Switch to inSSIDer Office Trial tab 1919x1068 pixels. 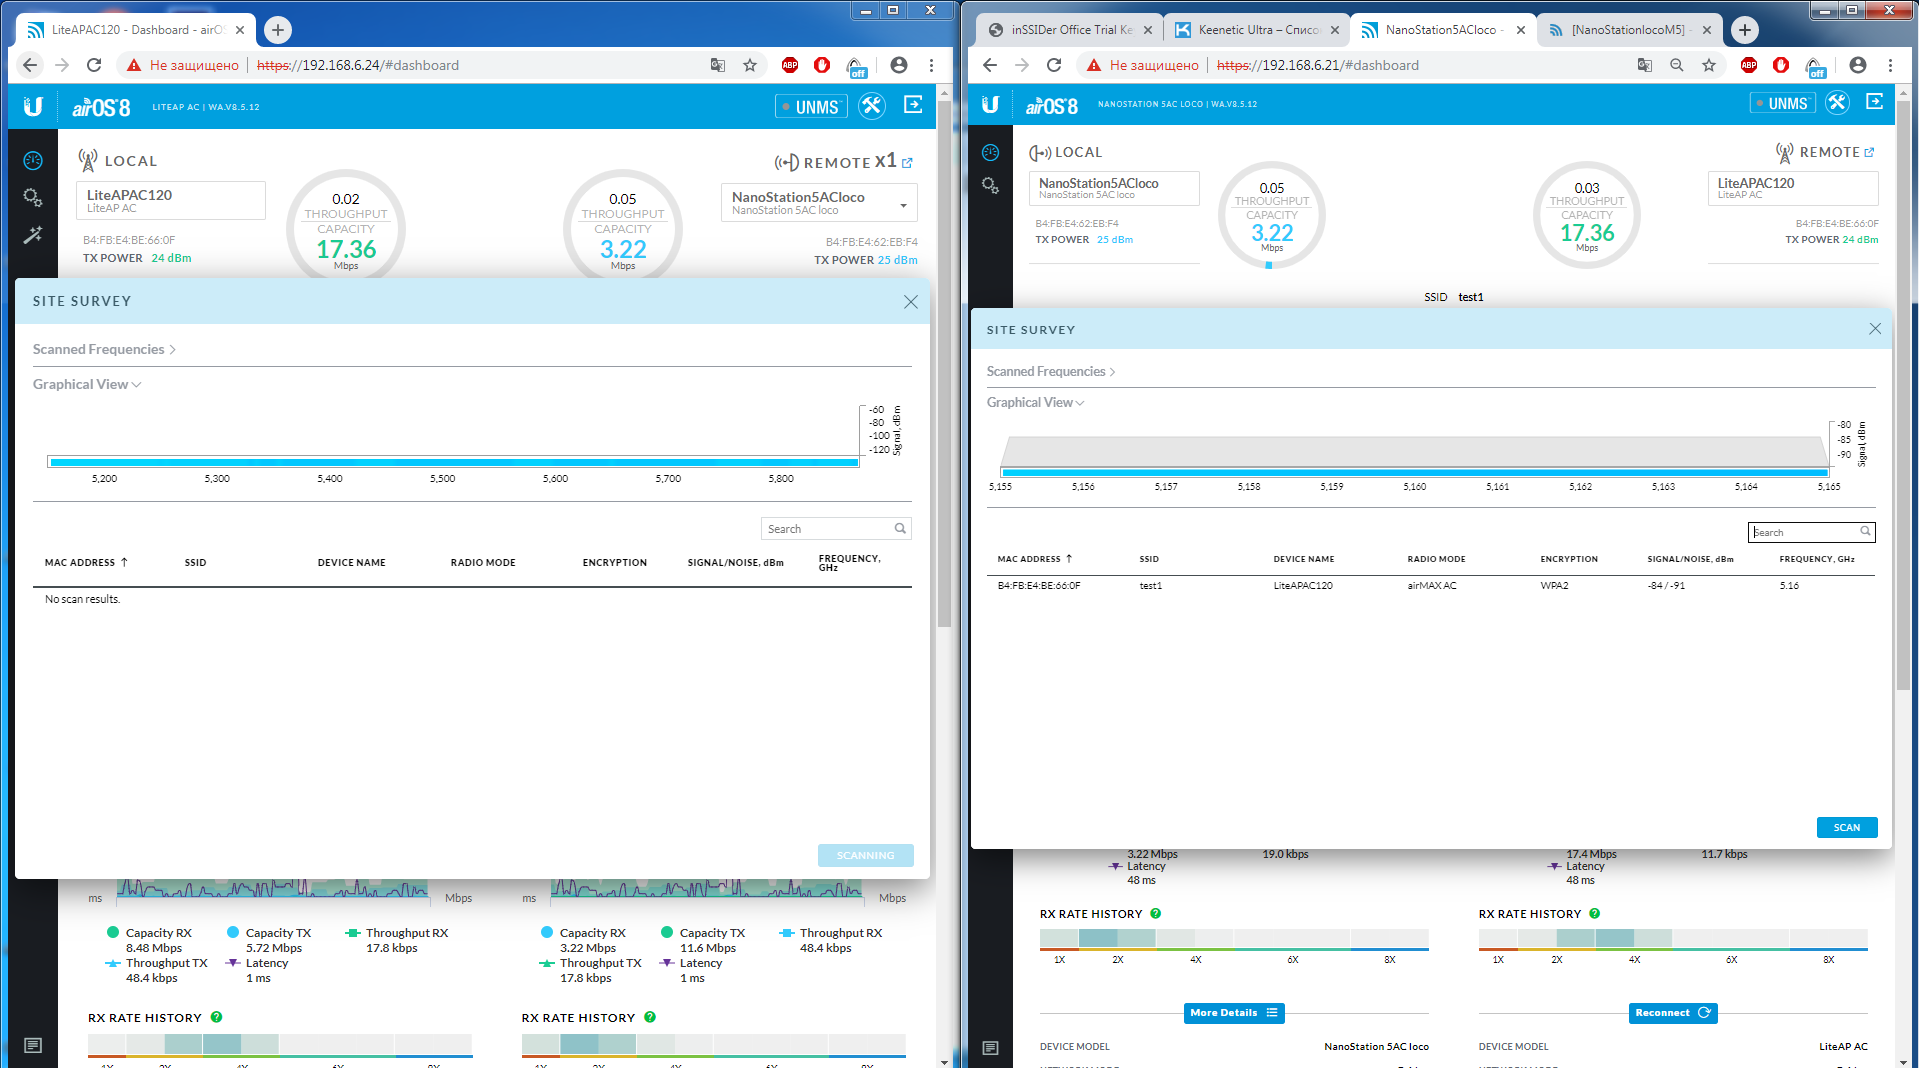[x=1070, y=30]
